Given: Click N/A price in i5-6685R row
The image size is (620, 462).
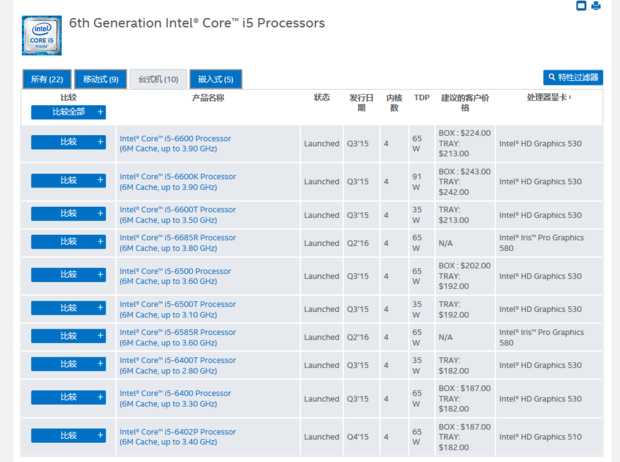Looking at the screenshot, I should (x=445, y=243).
